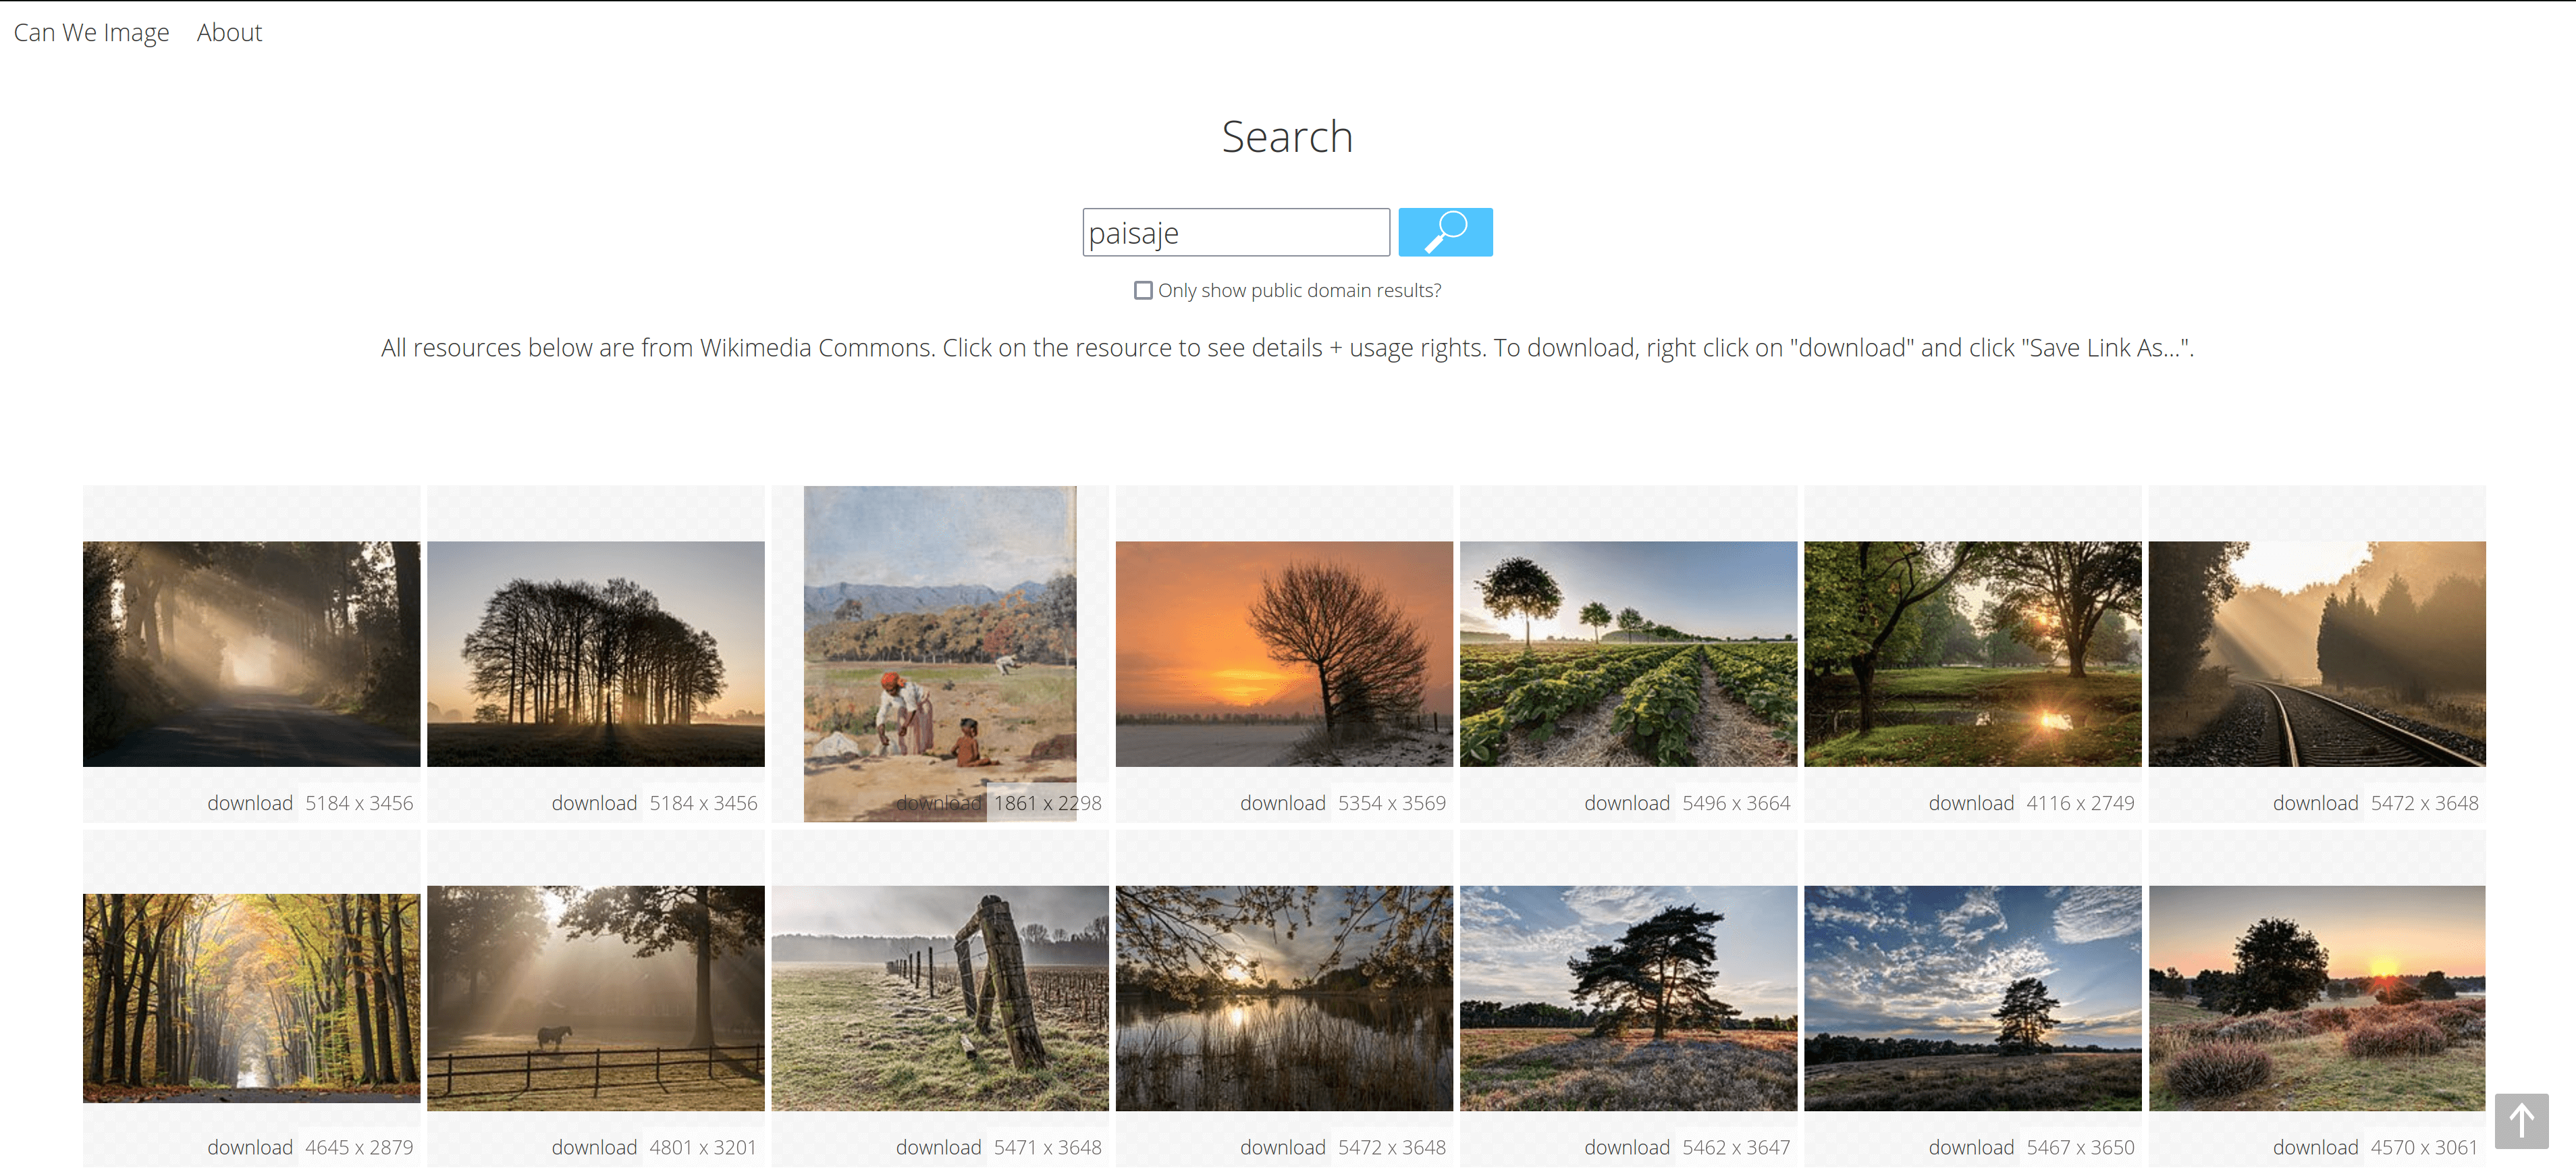Open the Can We Image home link
Screen dimensions: 2576x1172
[91, 33]
